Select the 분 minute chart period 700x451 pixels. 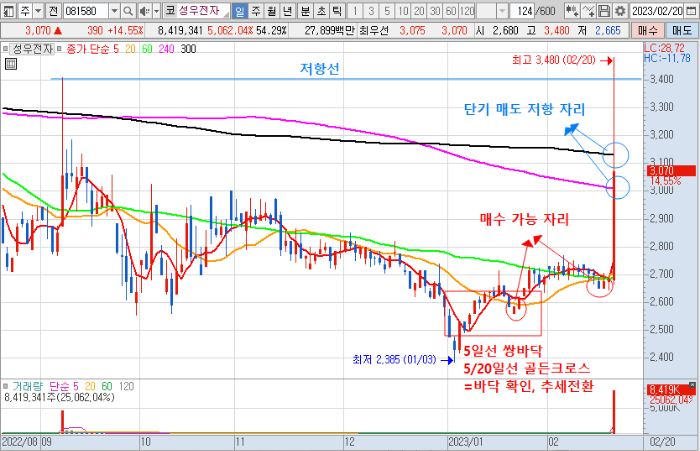click(305, 11)
